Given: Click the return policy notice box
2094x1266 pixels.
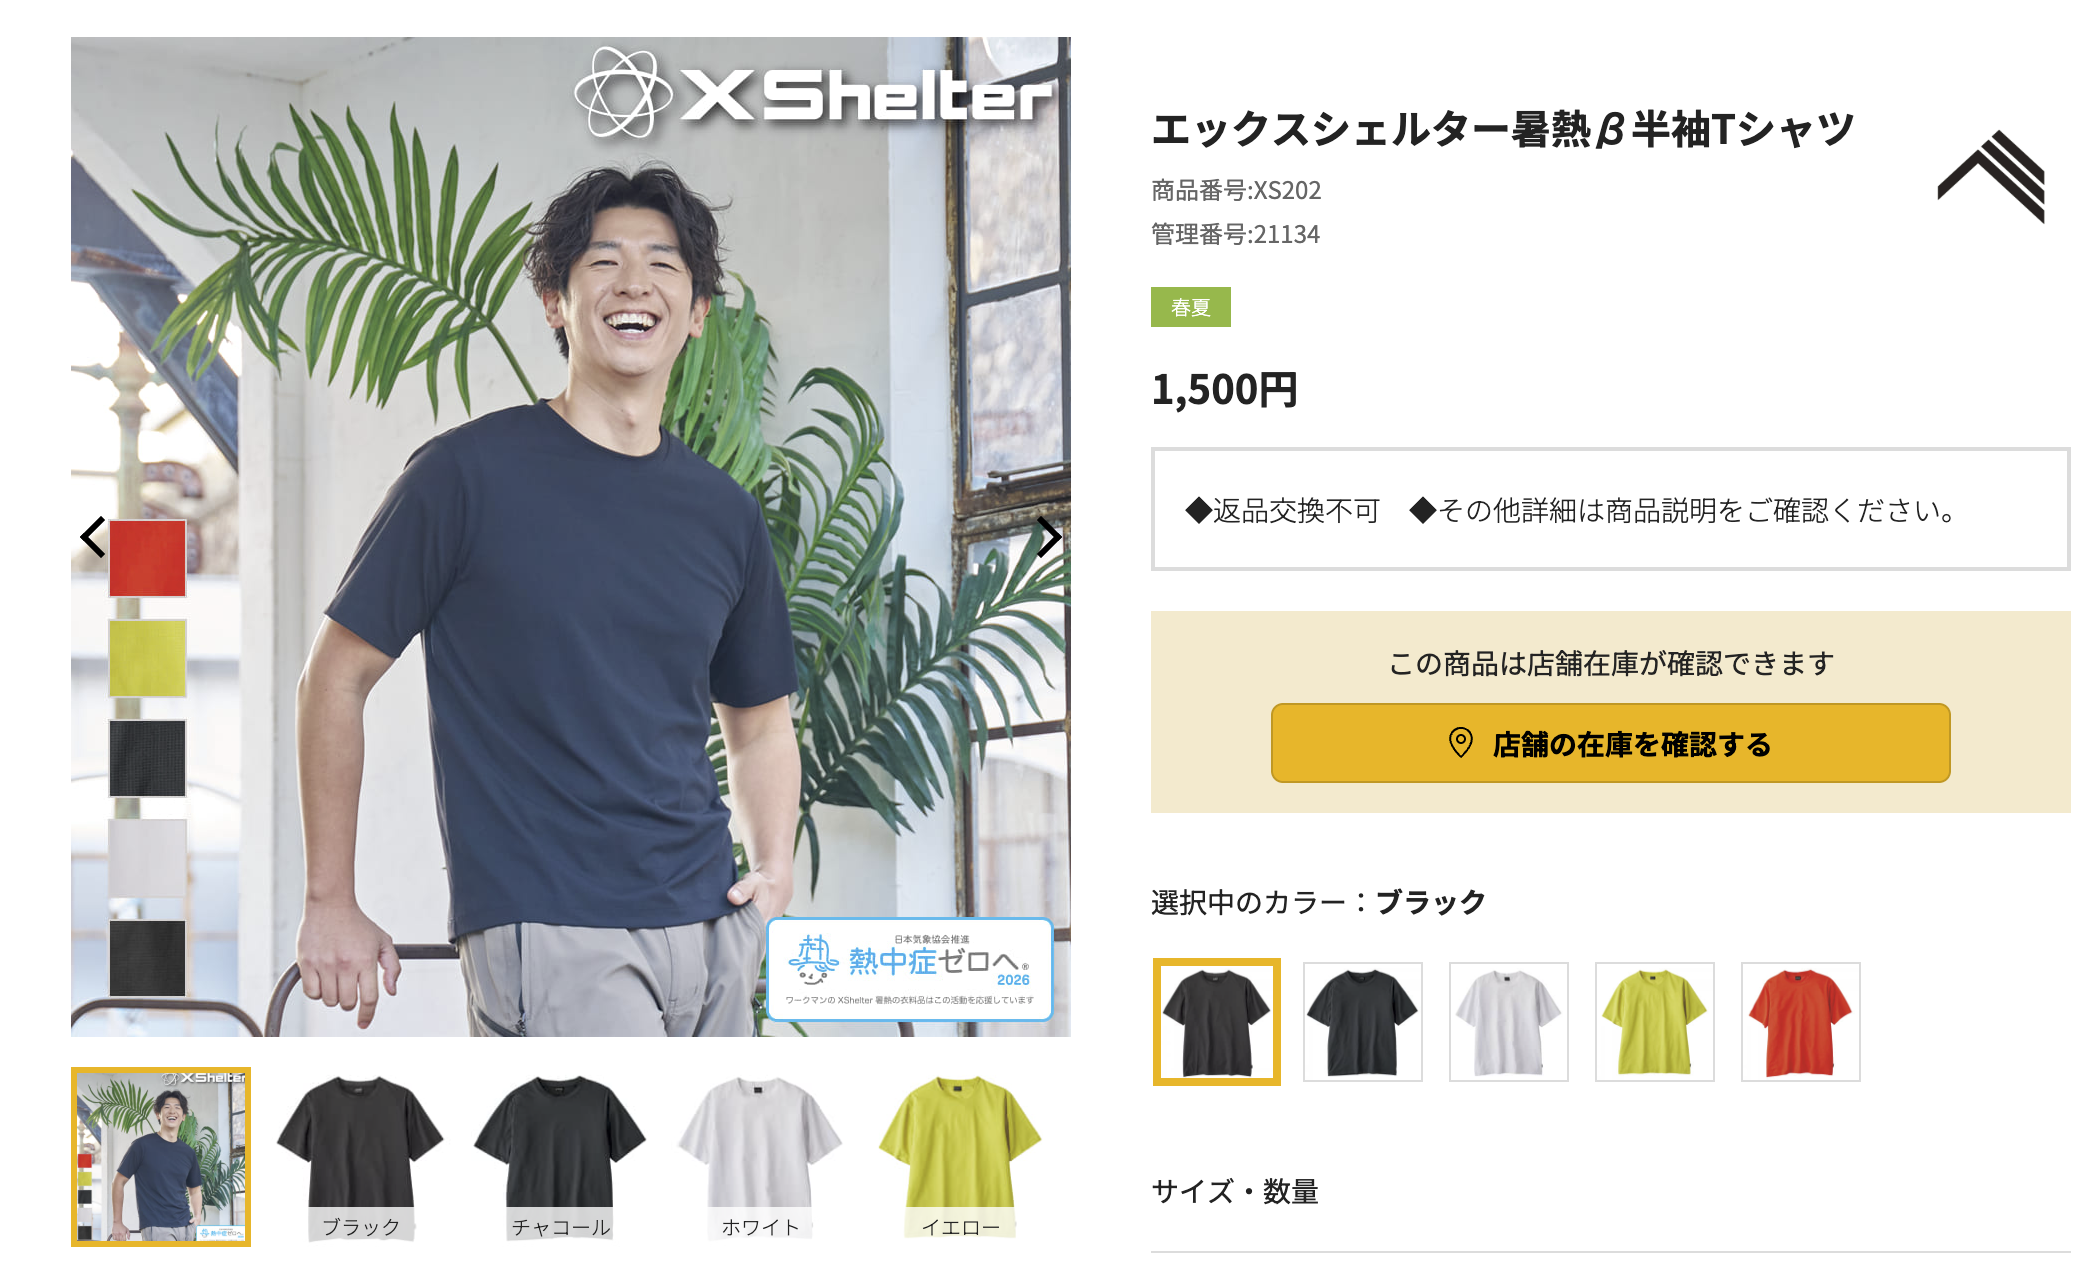Looking at the screenshot, I should (x=1610, y=509).
